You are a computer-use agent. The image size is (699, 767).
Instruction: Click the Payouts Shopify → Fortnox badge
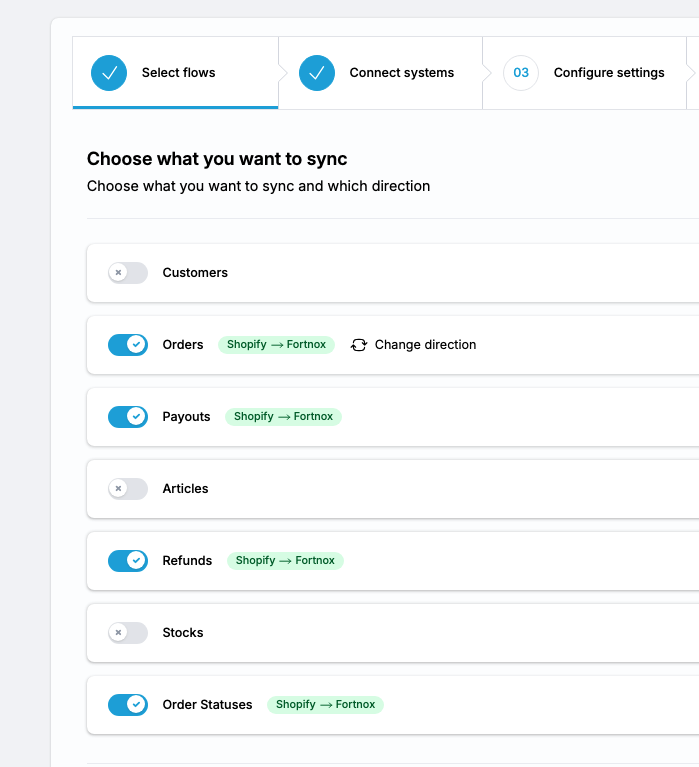coord(283,416)
